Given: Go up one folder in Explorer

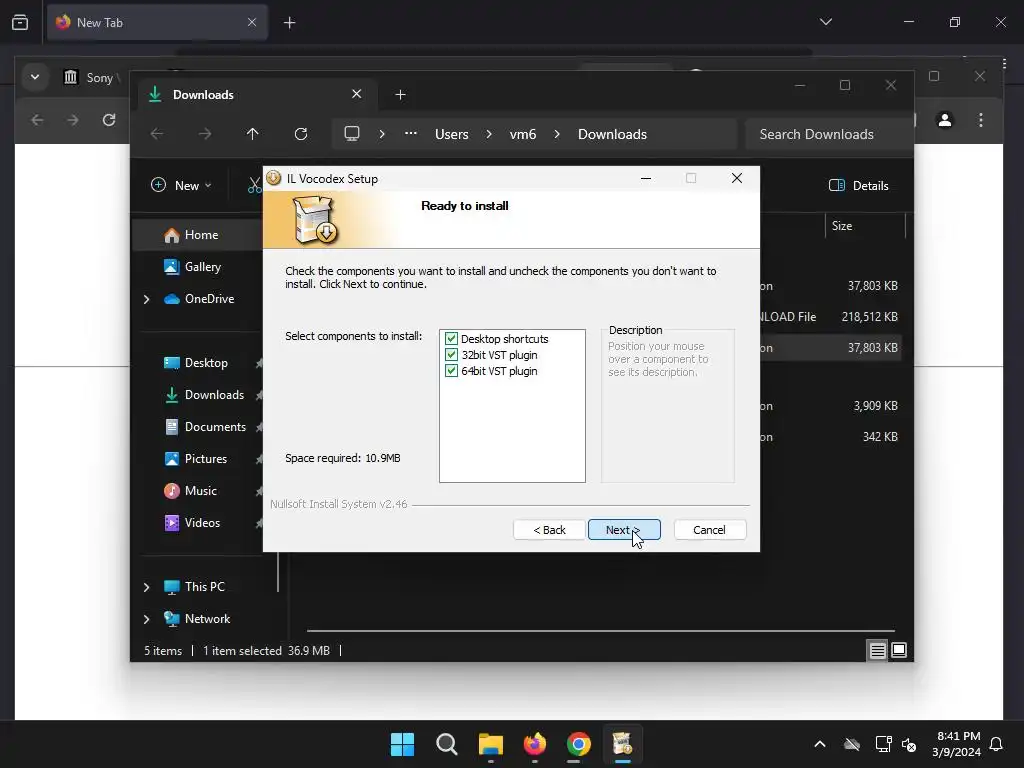Looking at the screenshot, I should (x=253, y=134).
